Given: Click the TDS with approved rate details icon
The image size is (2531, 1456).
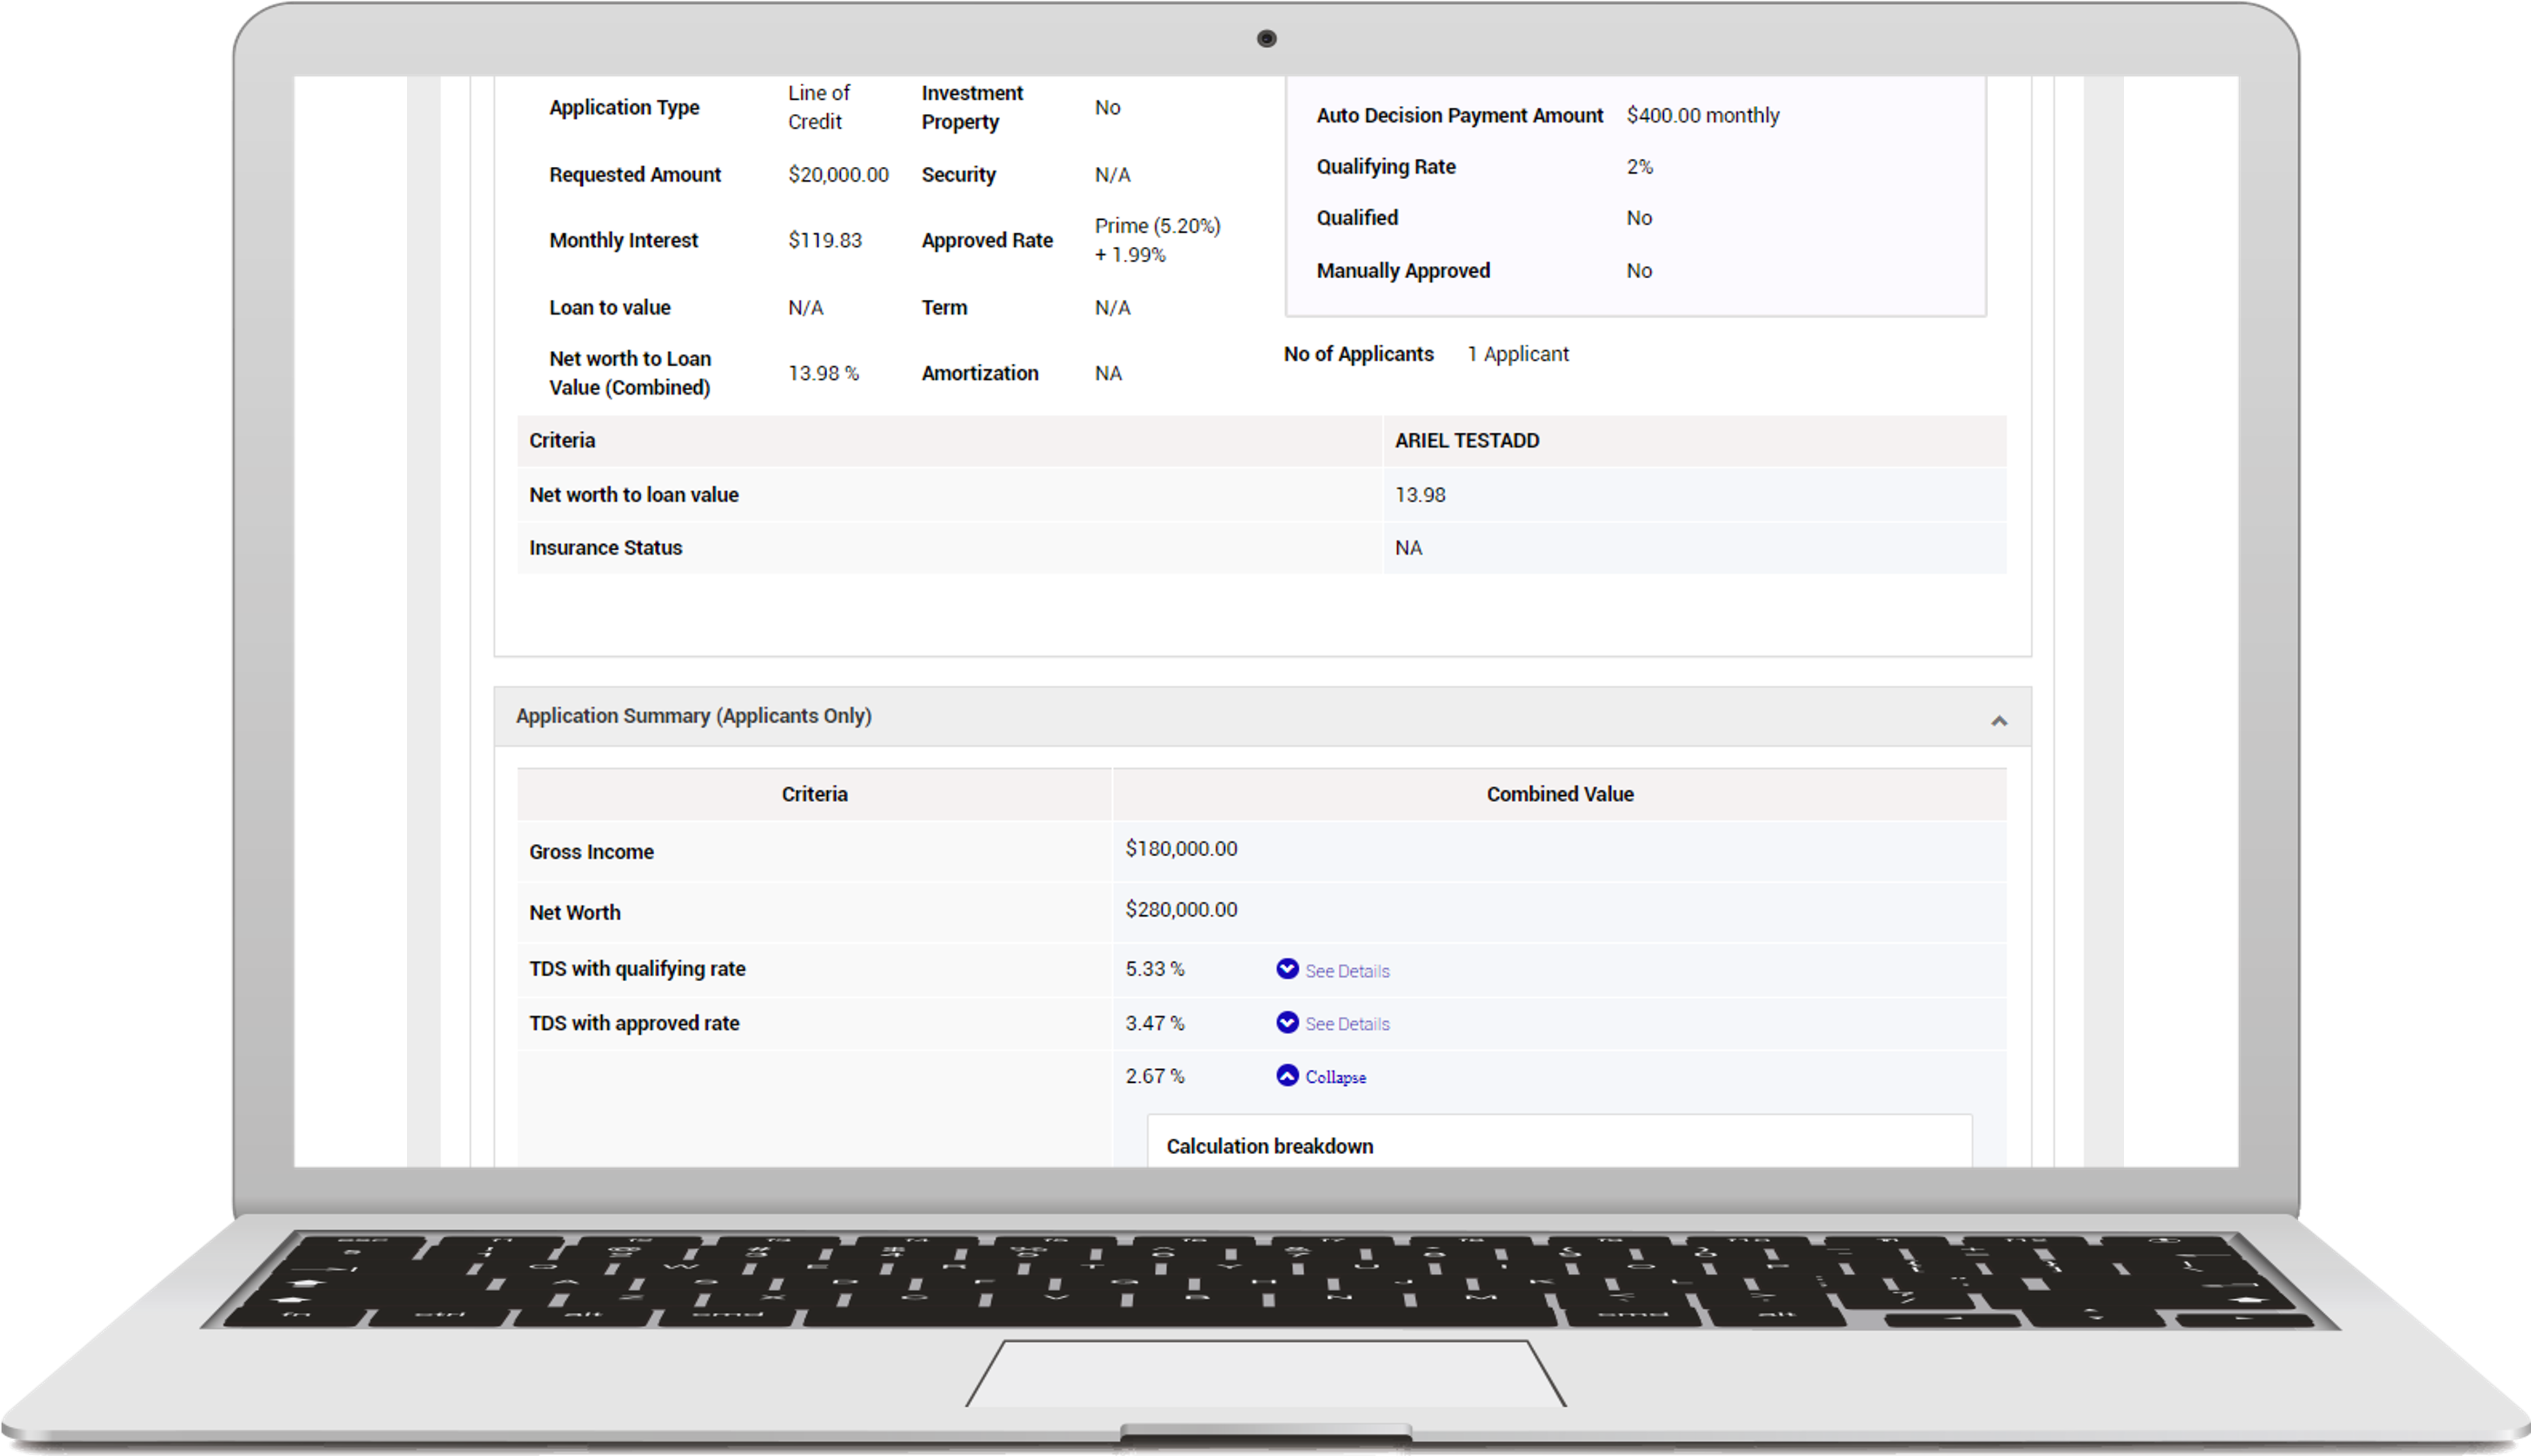Looking at the screenshot, I should (1287, 1022).
